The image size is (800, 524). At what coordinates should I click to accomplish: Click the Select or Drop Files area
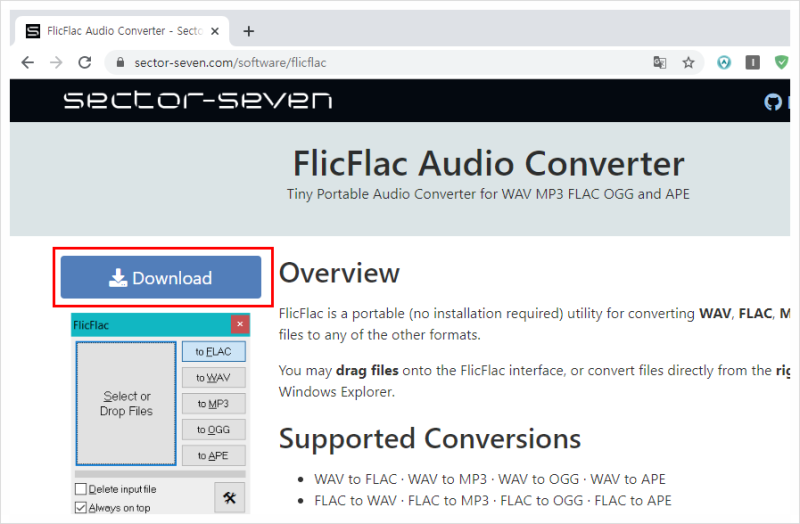point(126,403)
